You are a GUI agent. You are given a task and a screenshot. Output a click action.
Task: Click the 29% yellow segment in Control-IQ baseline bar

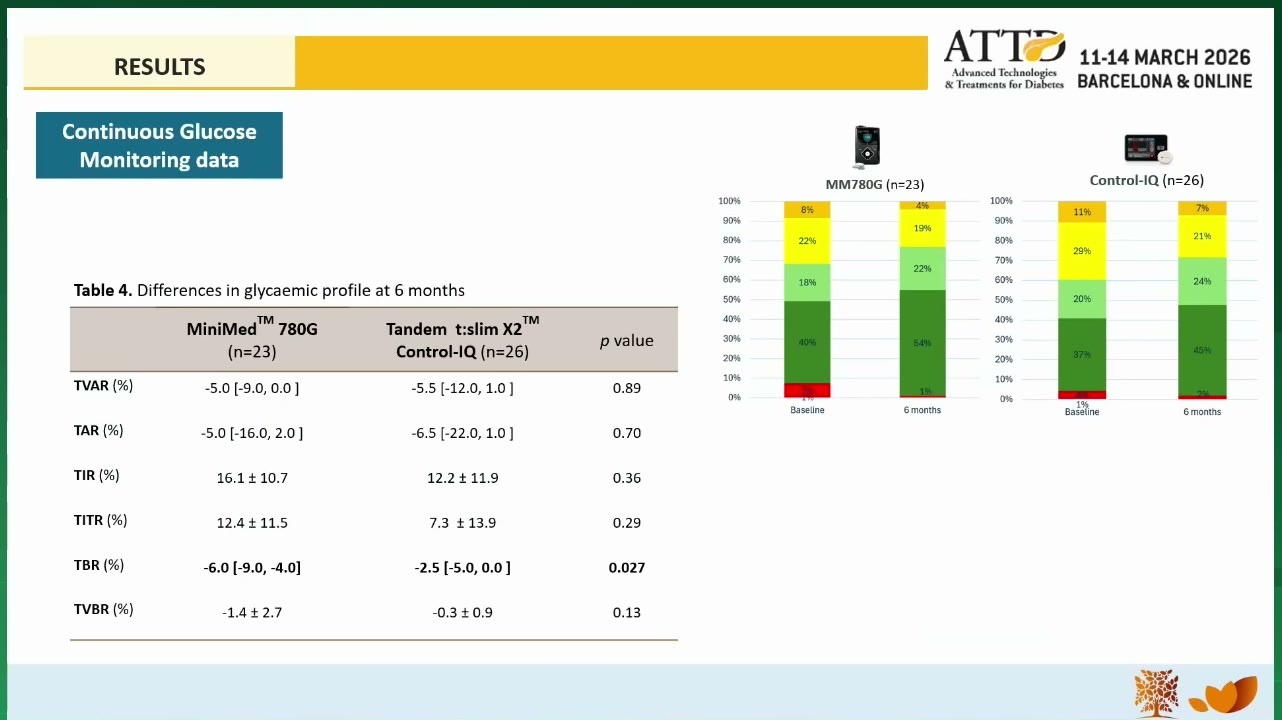click(1082, 251)
